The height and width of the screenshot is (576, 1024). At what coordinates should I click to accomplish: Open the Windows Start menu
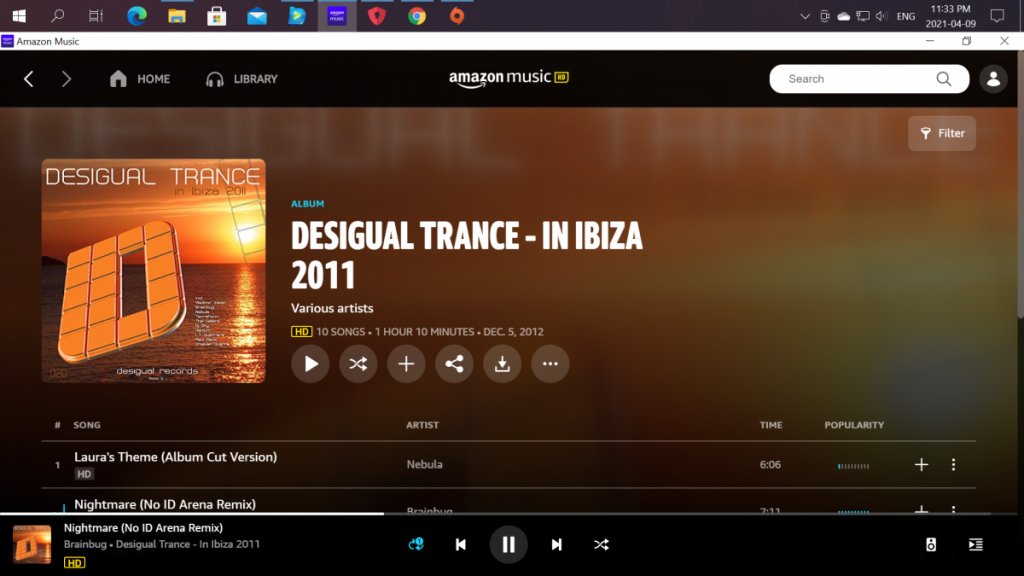tap(19, 16)
